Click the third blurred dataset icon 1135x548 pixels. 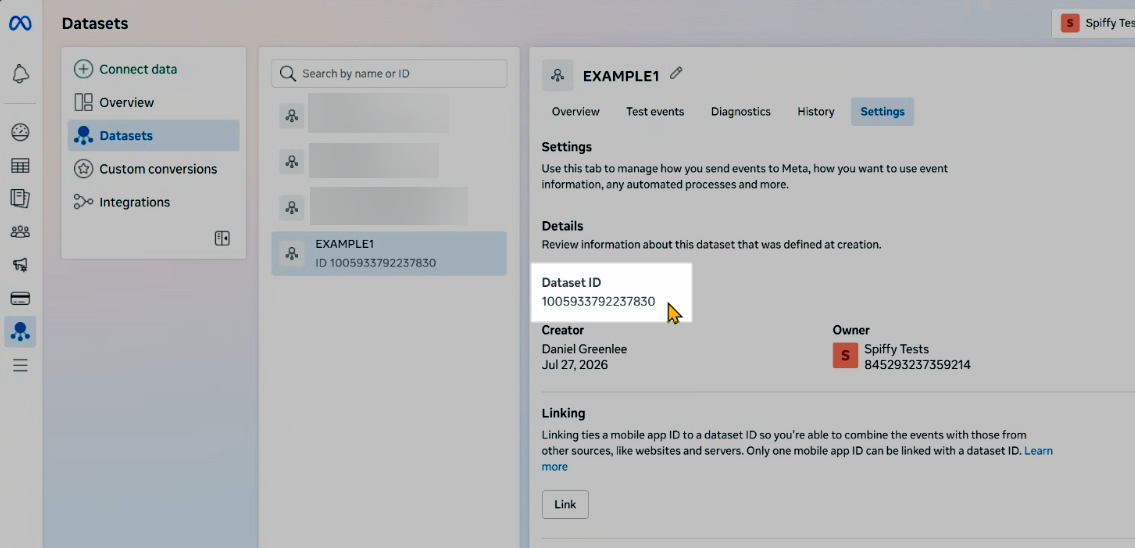click(292, 207)
